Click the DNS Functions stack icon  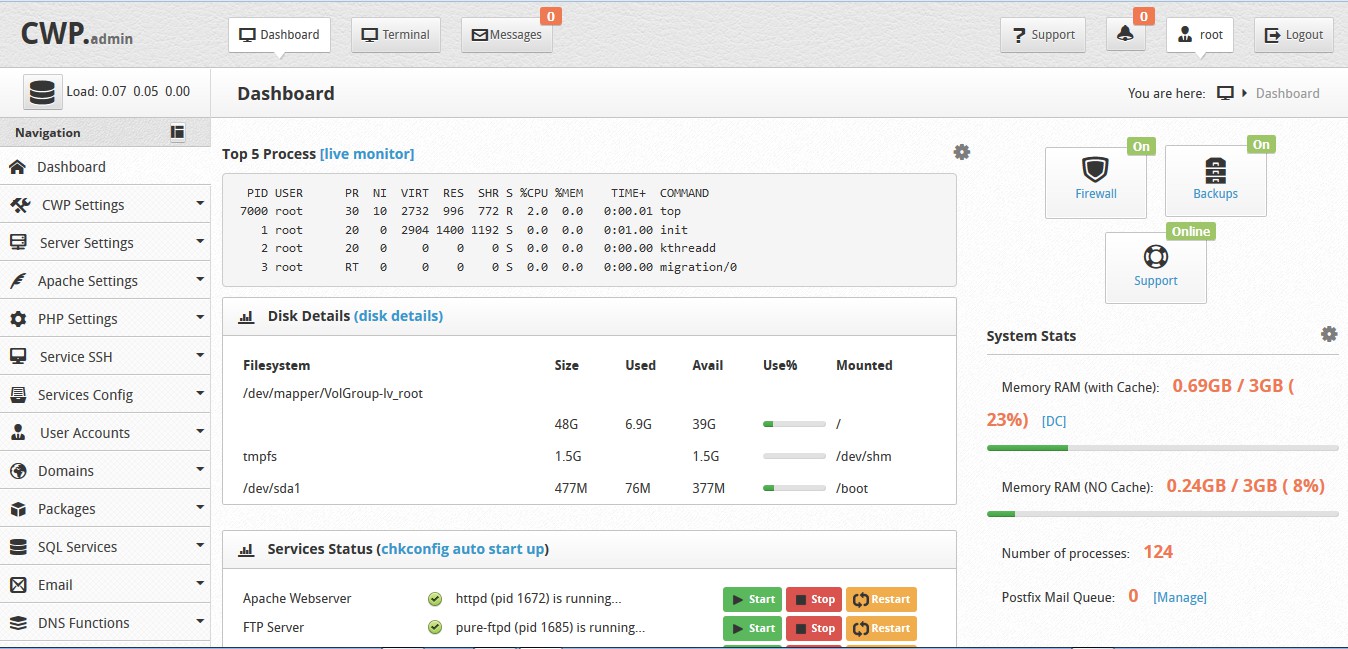click(x=18, y=623)
